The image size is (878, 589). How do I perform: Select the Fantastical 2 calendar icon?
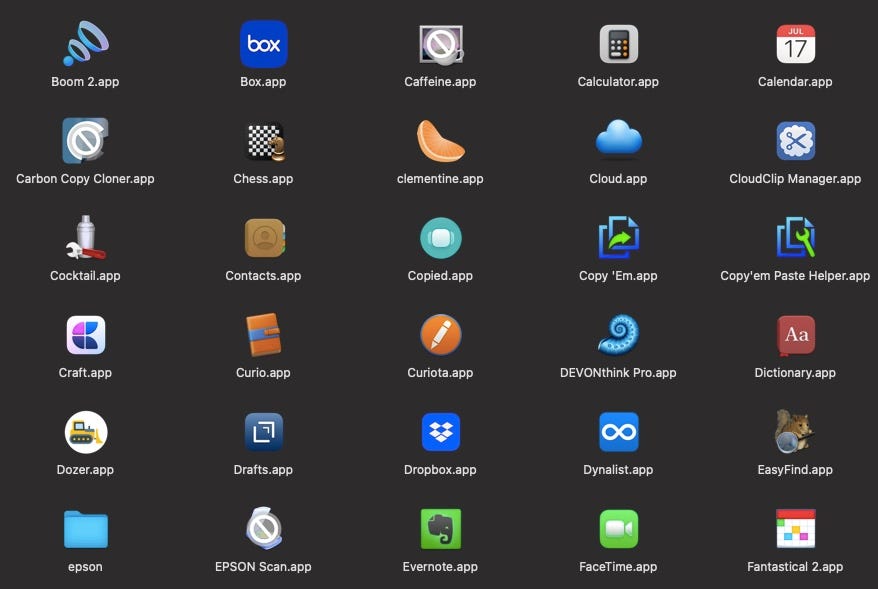pos(795,529)
